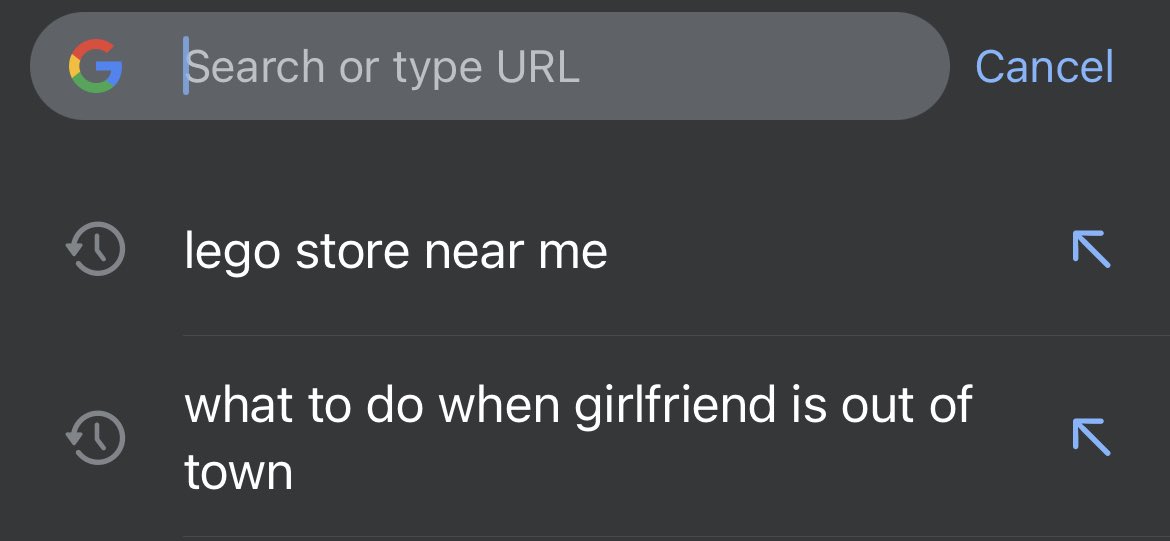
Task: Focus the 'Search or type URL' field
Action: click(x=489, y=66)
